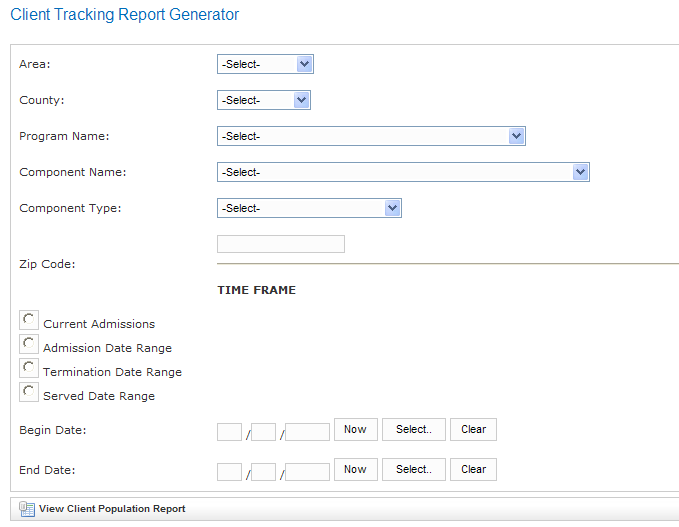679x527 pixels.
Task: Expand the Program Name dropdown
Action: pyautogui.click(x=371, y=136)
